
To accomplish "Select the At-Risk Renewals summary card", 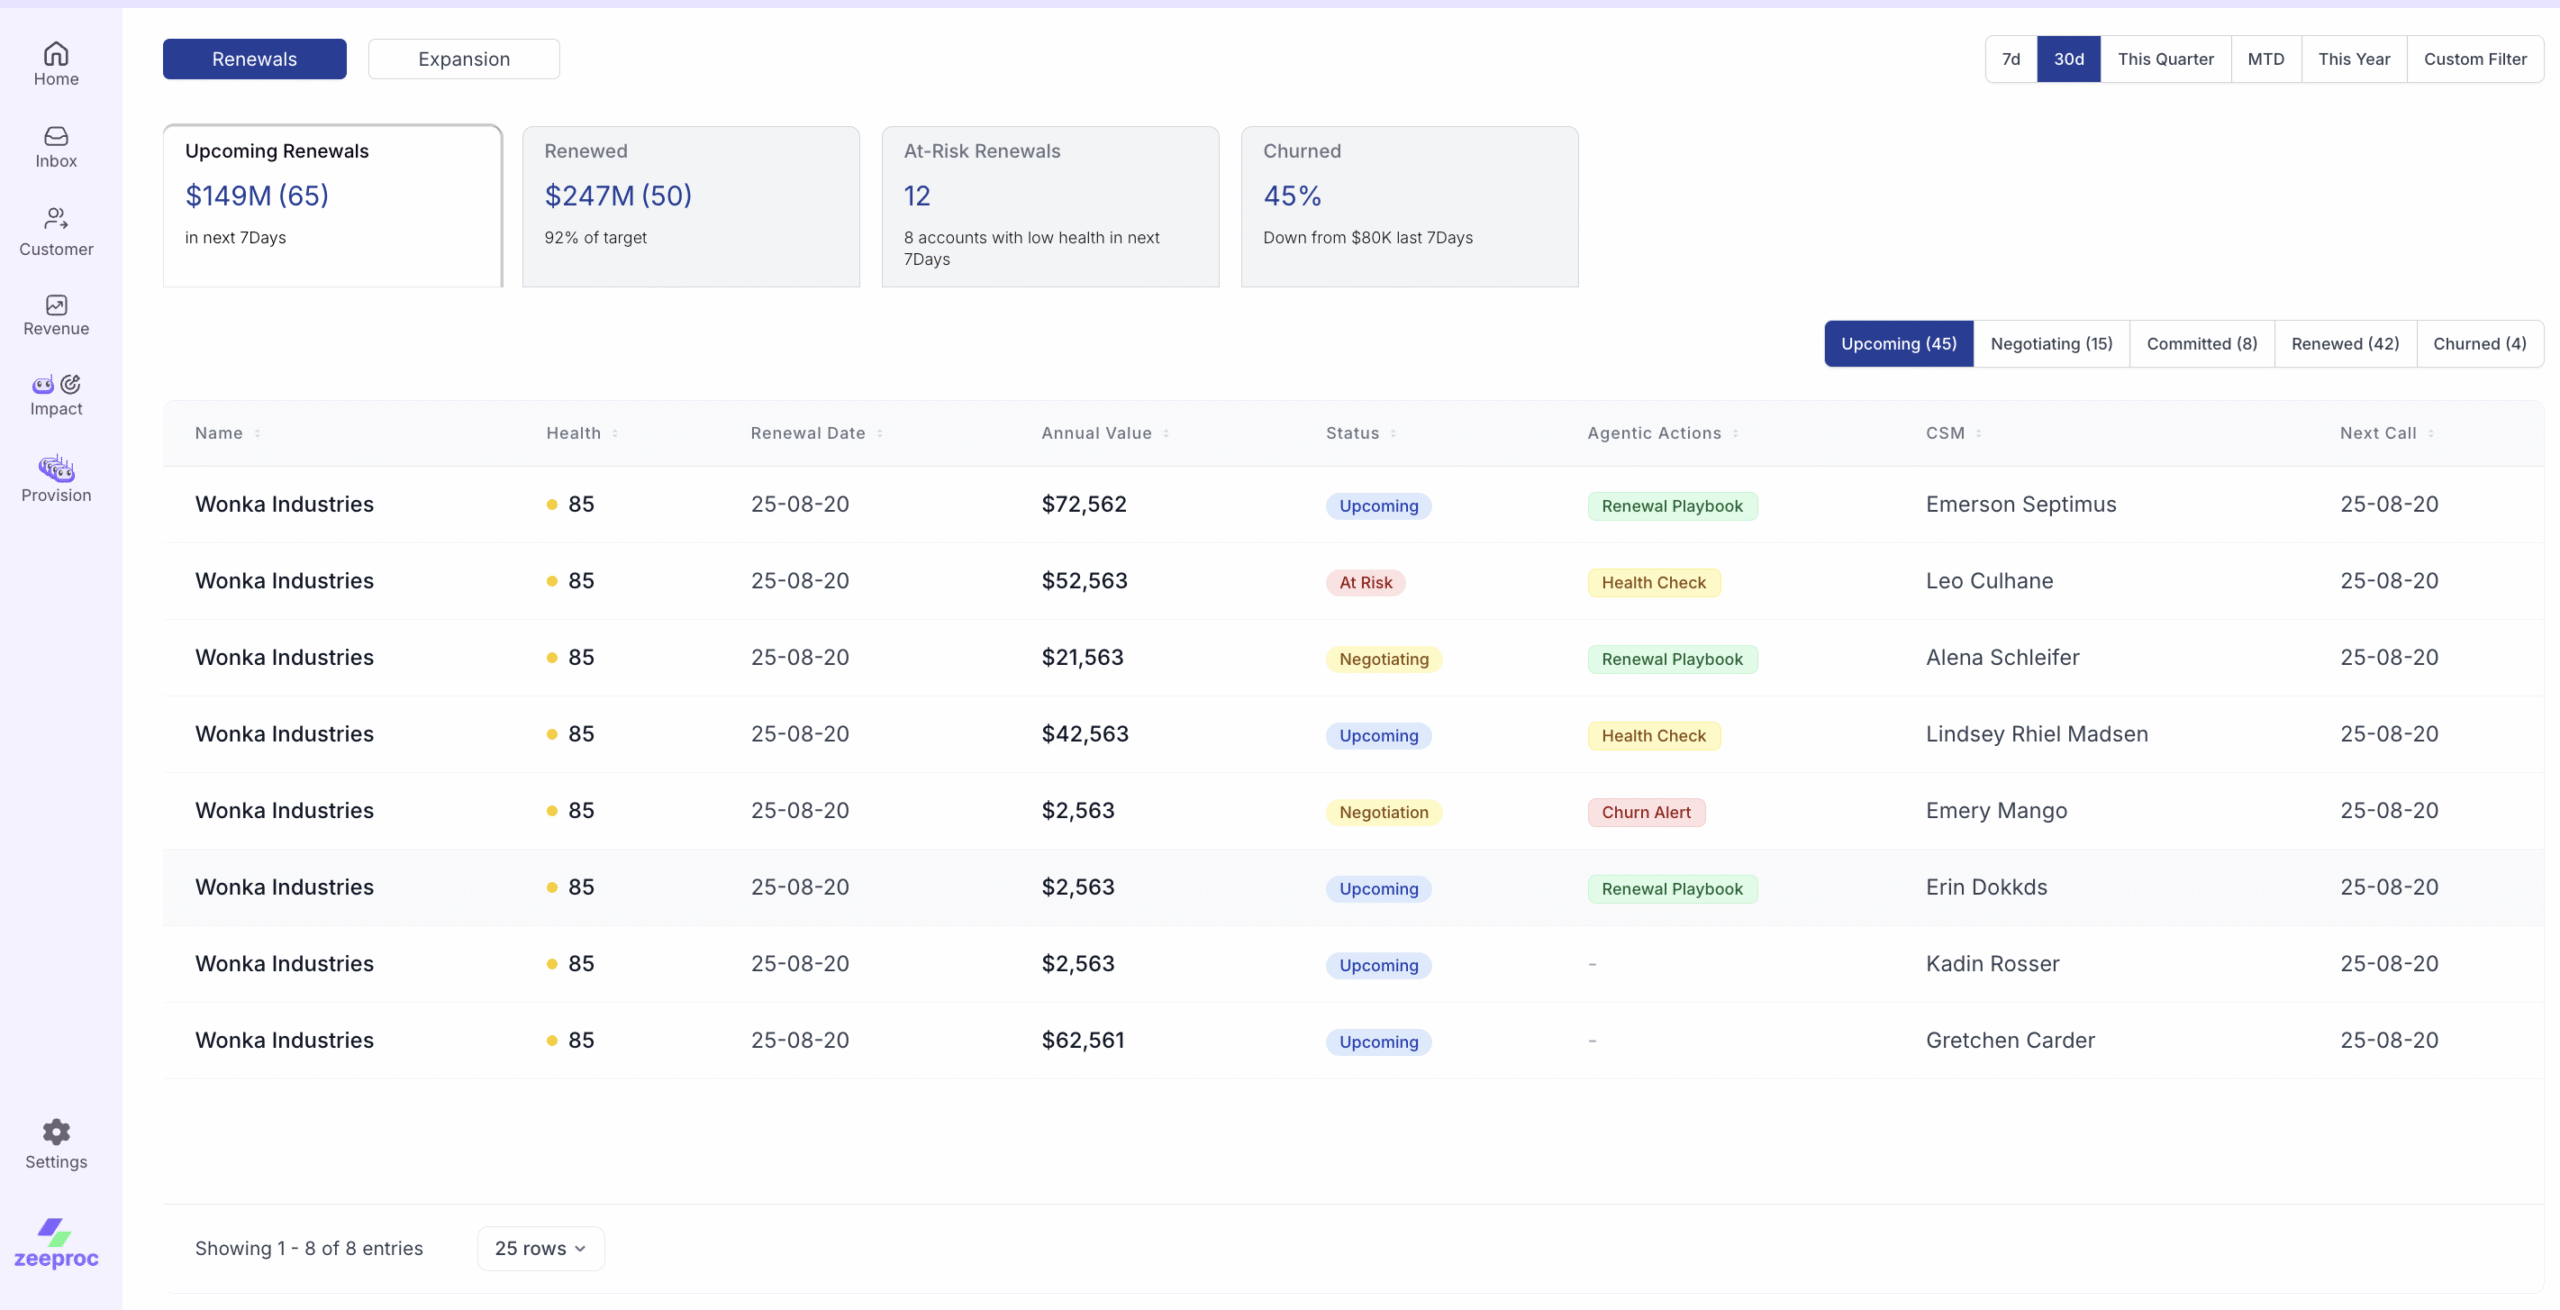I will coord(1050,206).
